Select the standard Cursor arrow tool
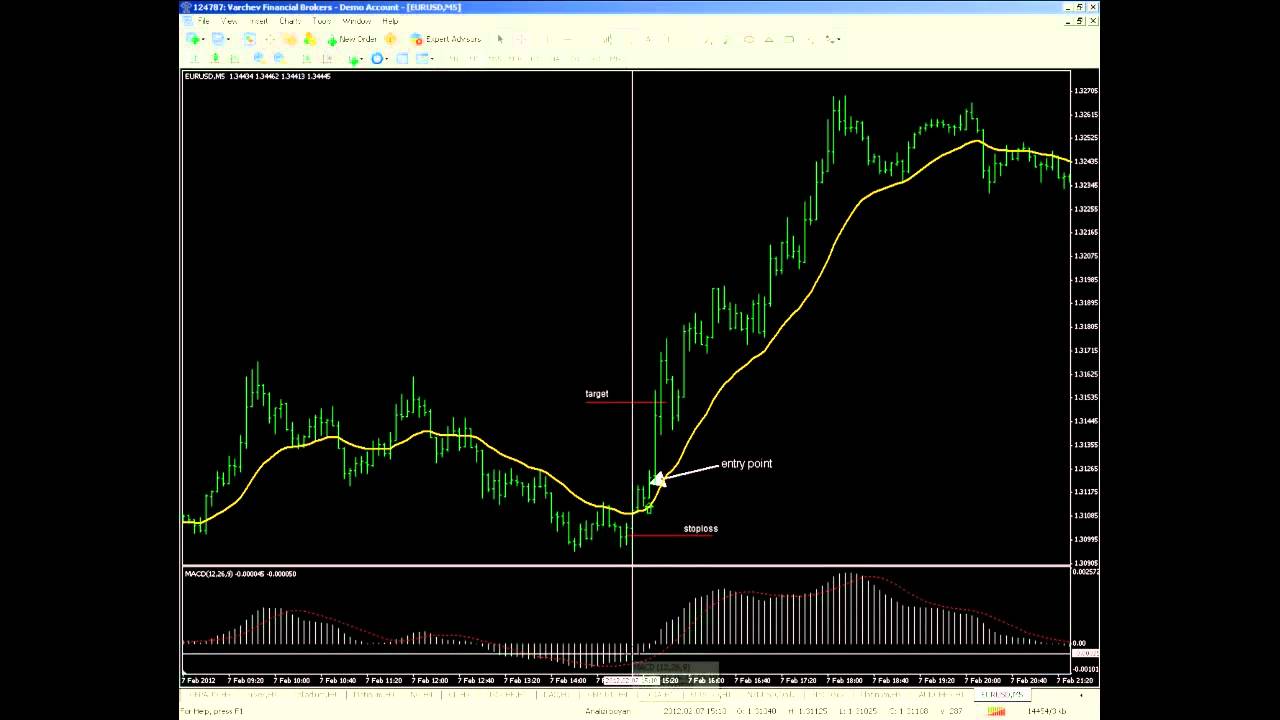The width and height of the screenshot is (1280, 720). (x=500, y=39)
